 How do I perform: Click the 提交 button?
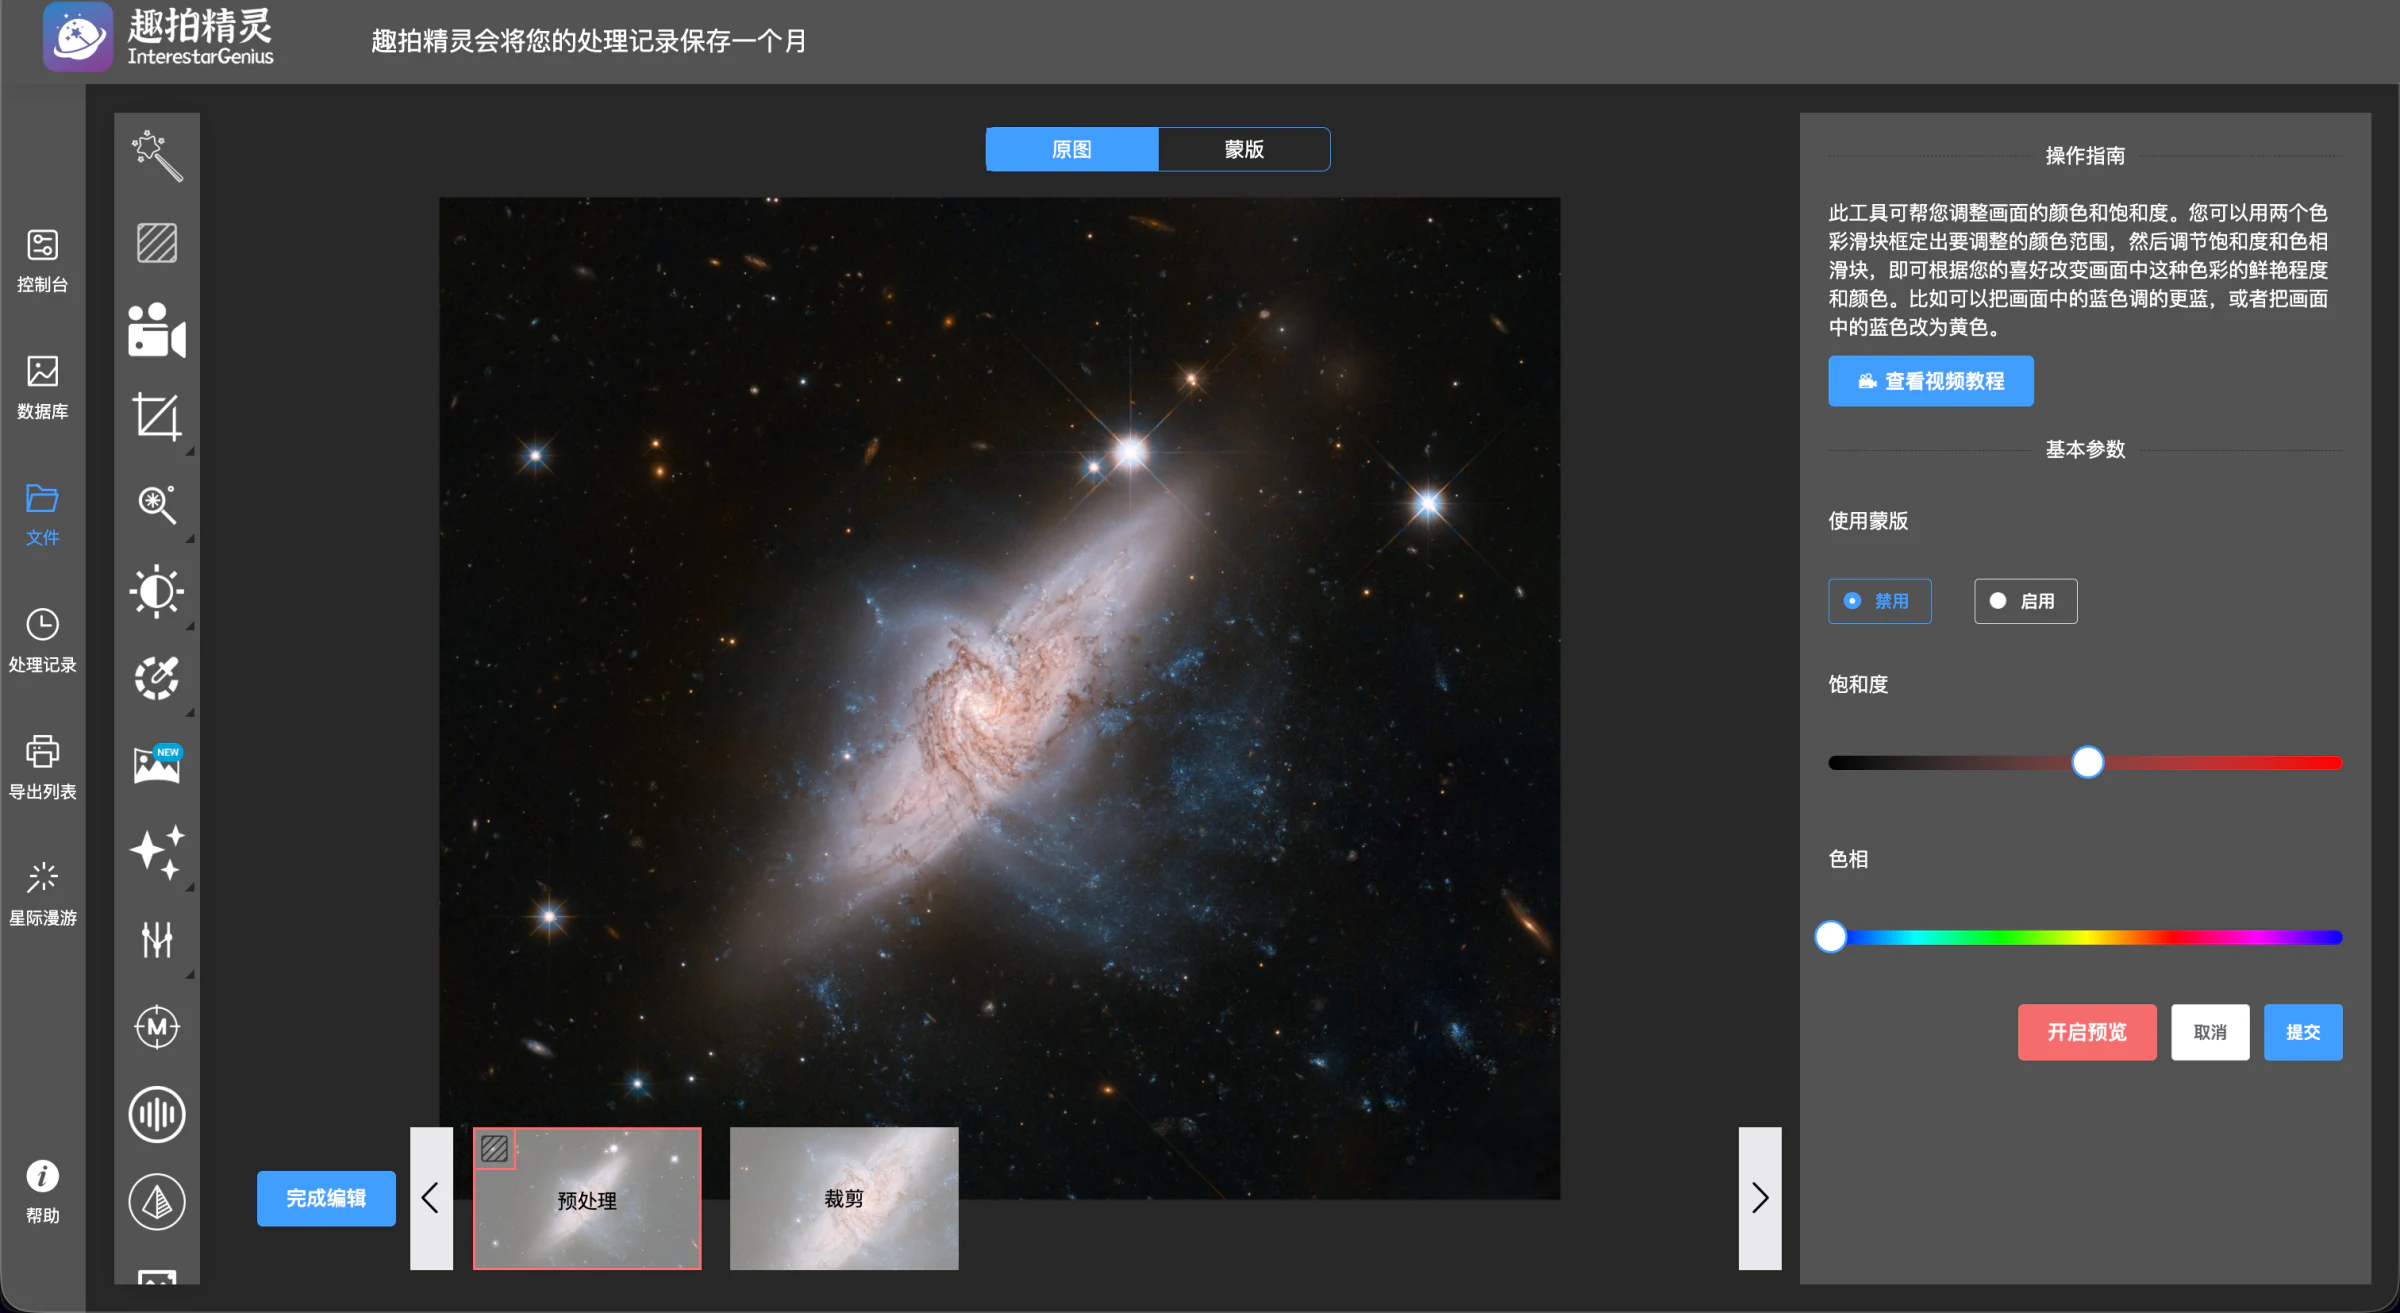2303,1032
